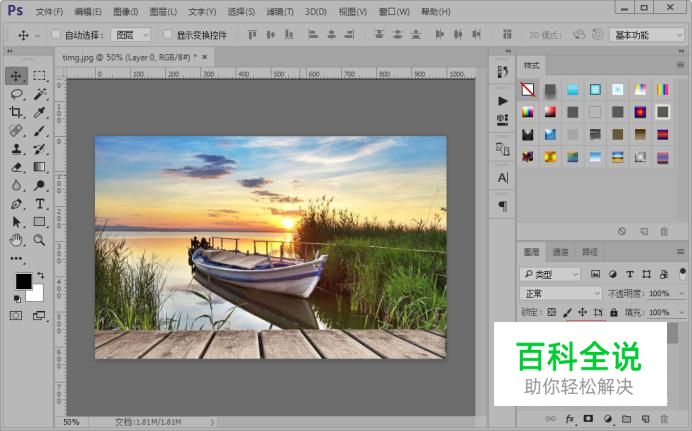692x431 pixels.
Task: Add a layer mask
Action: pyautogui.click(x=588, y=419)
